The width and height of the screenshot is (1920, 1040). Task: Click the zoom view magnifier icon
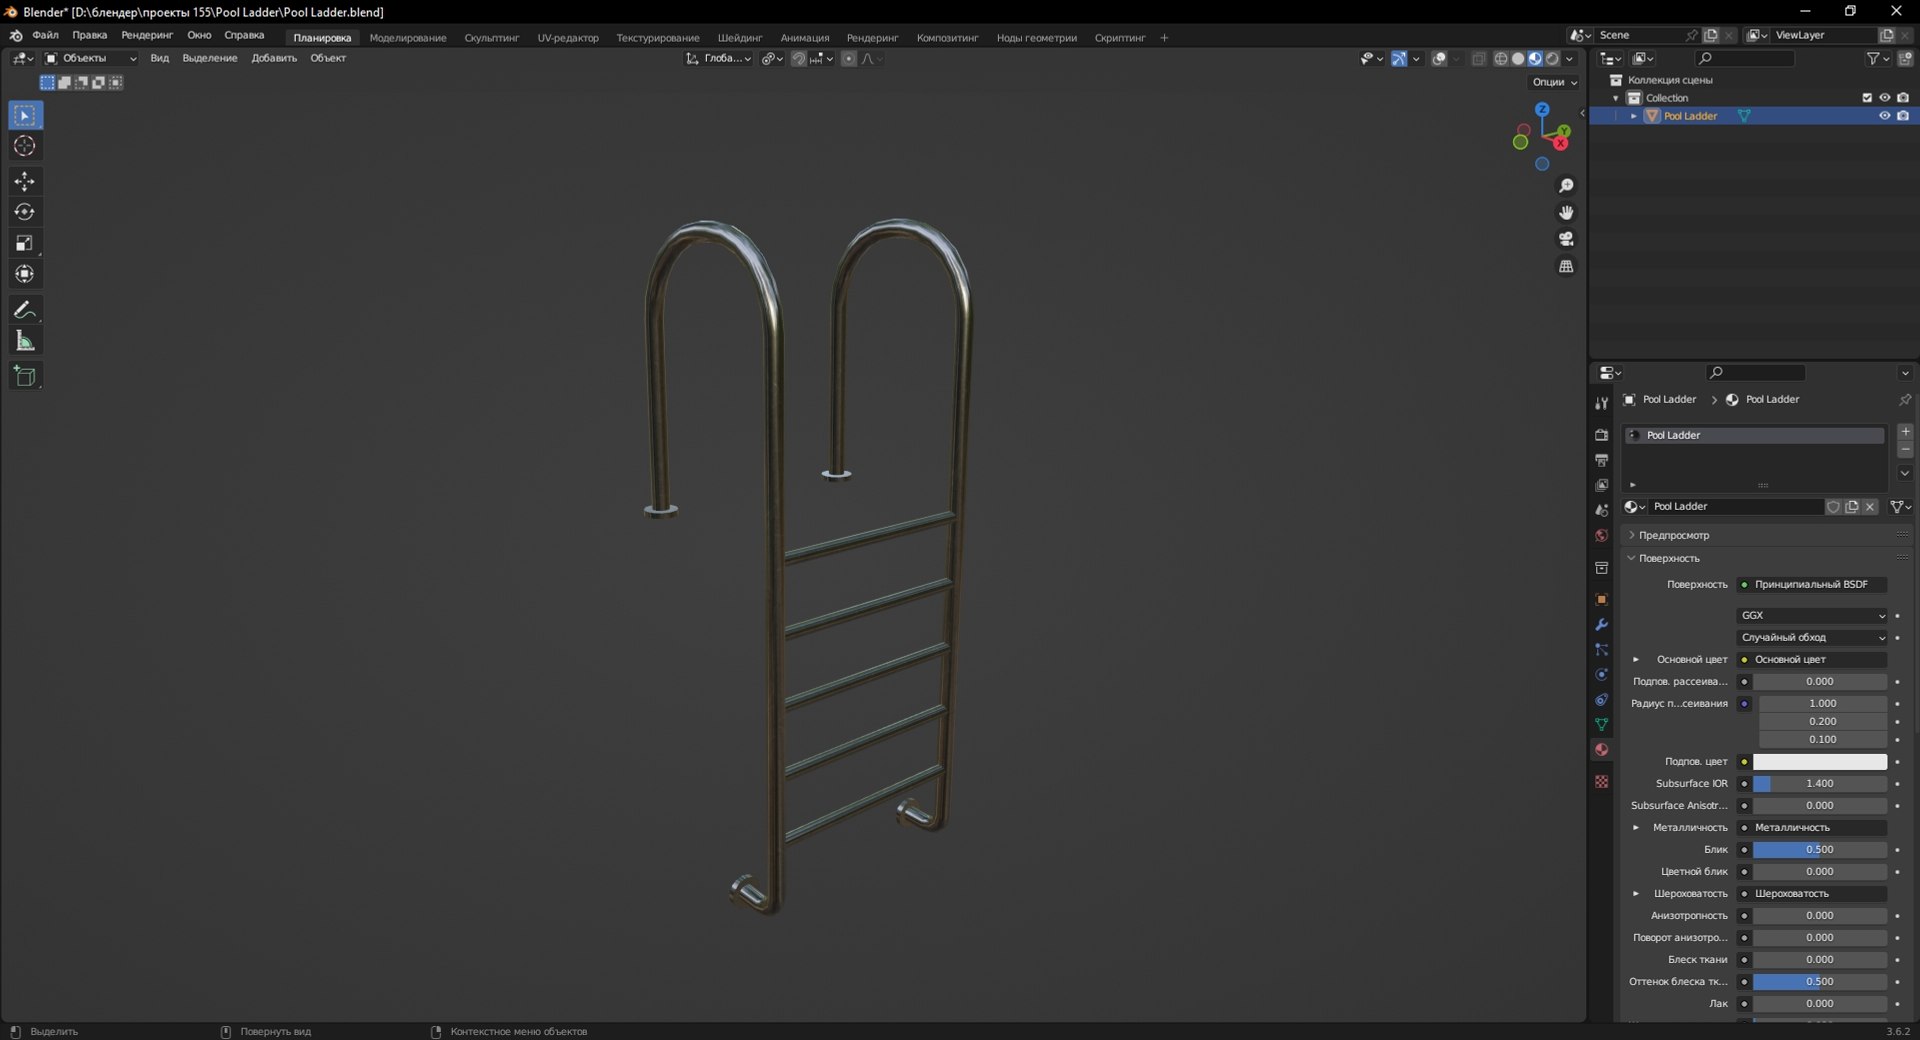[1566, 186]
